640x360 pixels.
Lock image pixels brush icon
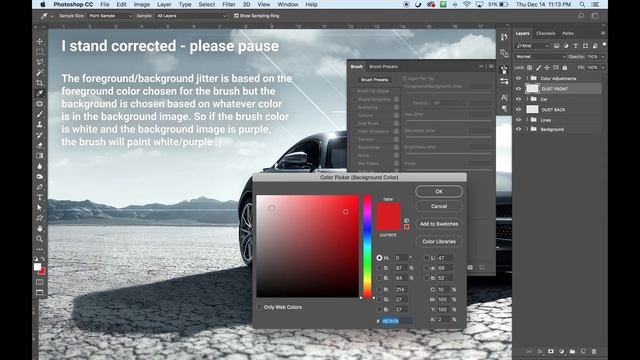(x=538, y=67)
